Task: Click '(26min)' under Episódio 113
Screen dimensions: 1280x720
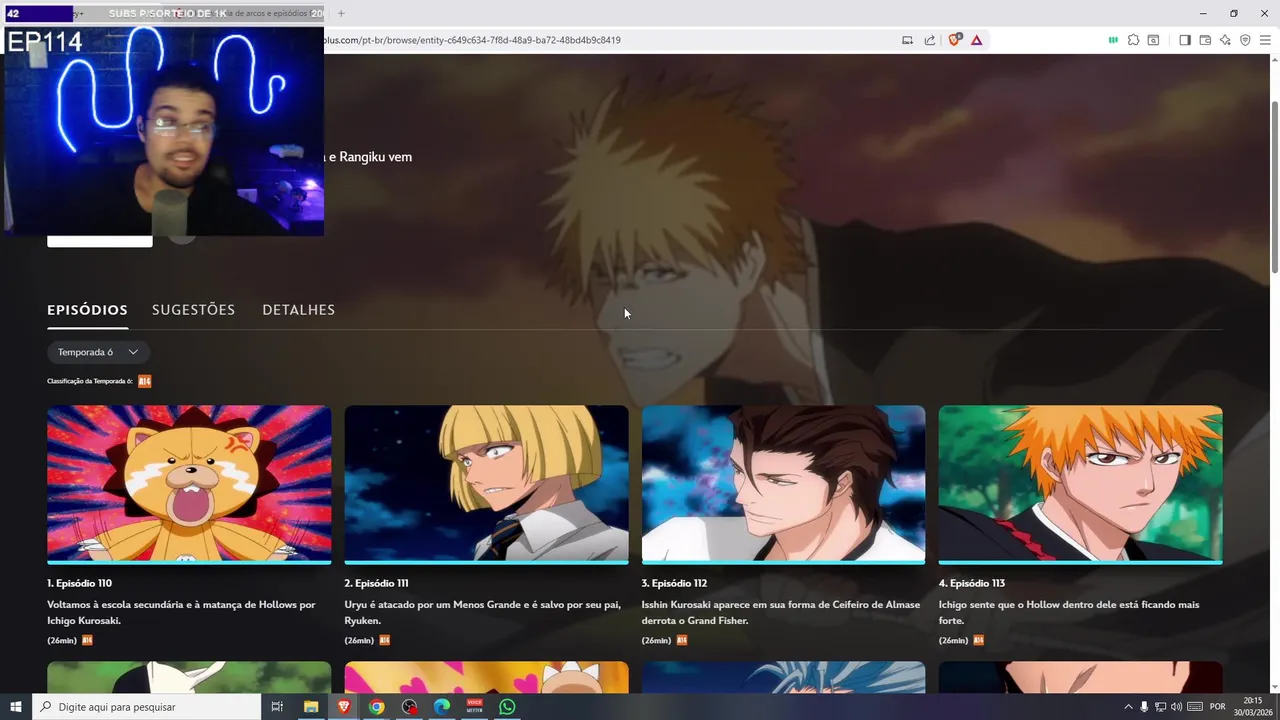Action: [953, 641]
